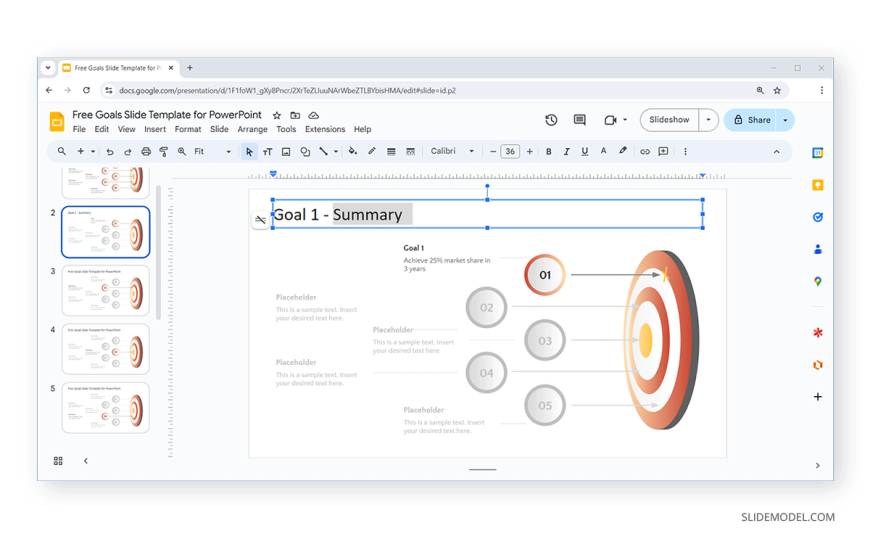Select slide 5 thumbnail
This screenshot has height=539, width=870.
click(x=105, y=408)
